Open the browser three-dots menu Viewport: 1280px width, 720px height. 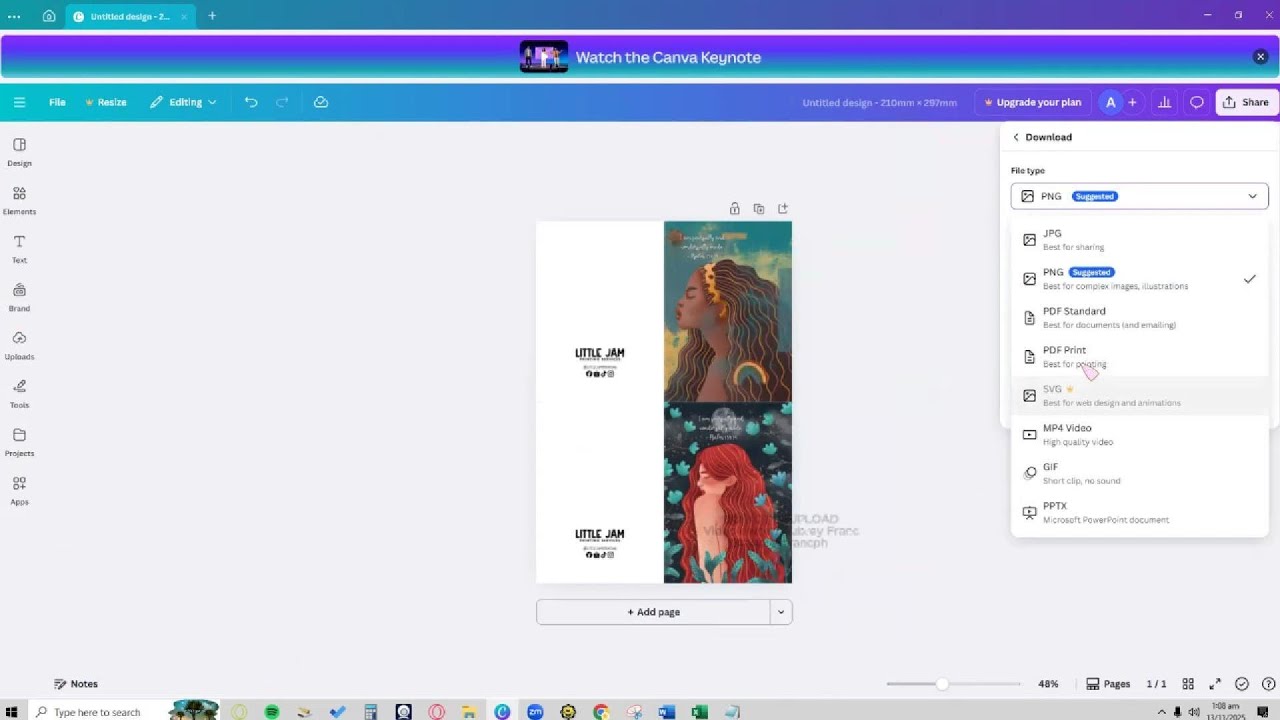tap(13, 16)
